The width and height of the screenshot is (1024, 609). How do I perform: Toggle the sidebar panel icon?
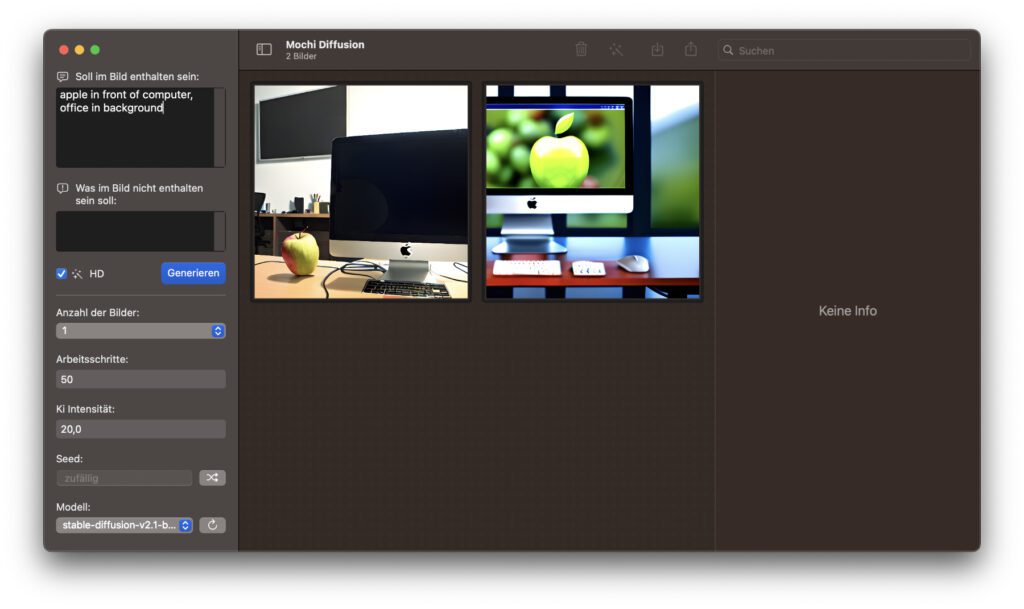(x=264, y=49)
